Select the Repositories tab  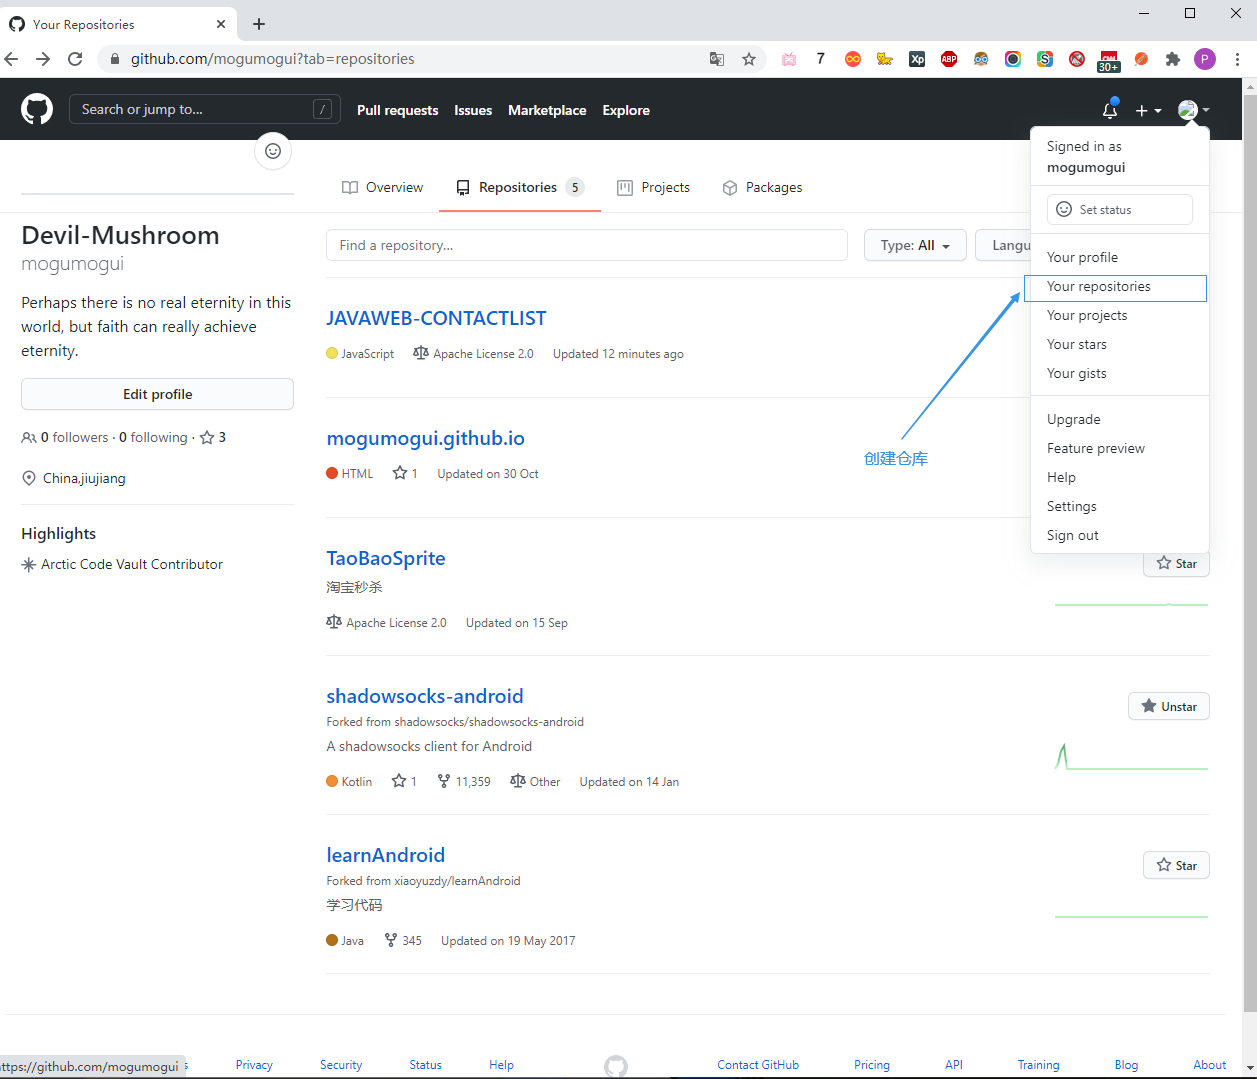click(519, 187)
